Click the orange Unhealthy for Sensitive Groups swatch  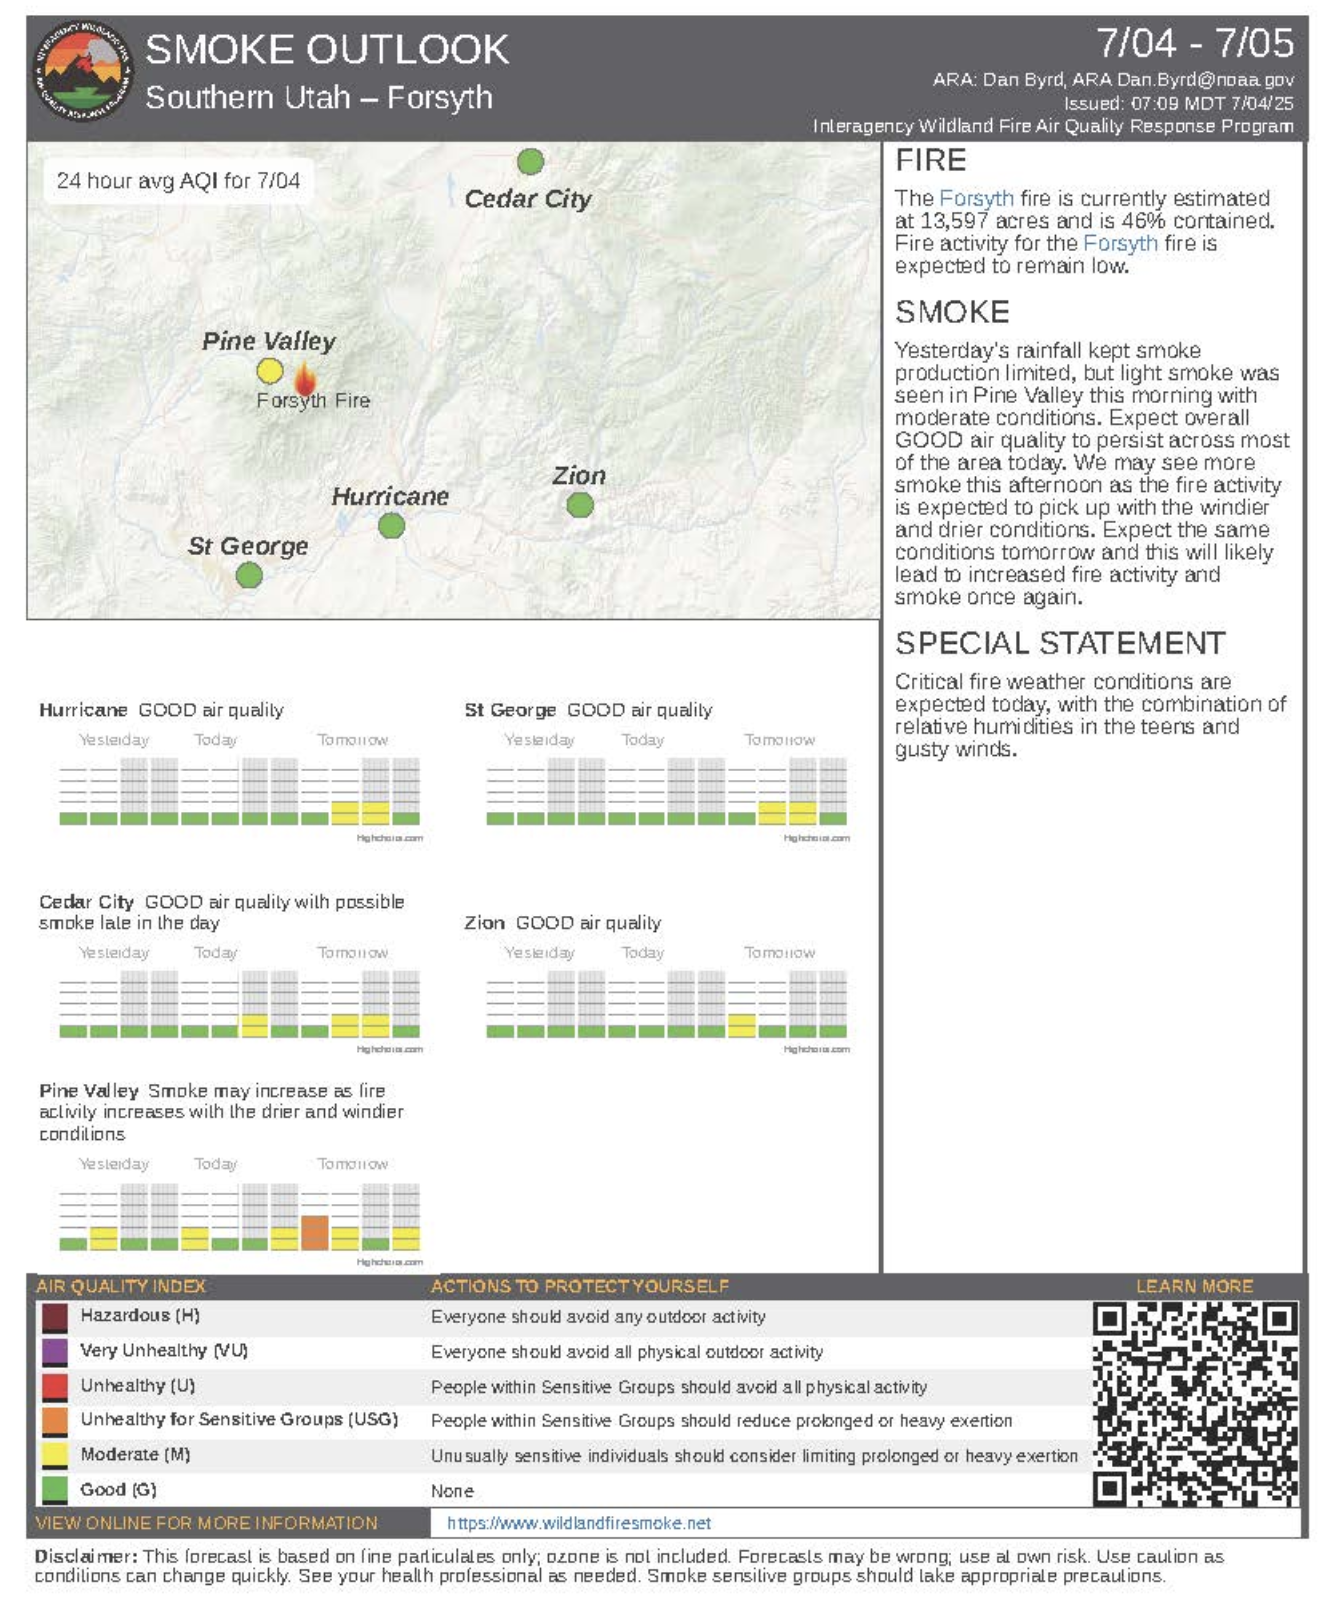tap(54, 1421)
